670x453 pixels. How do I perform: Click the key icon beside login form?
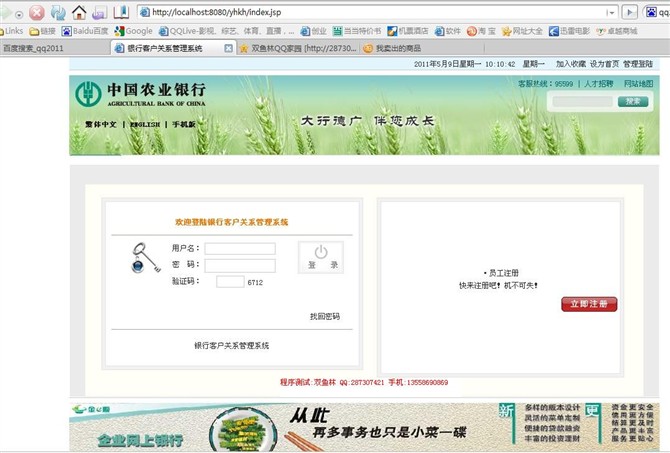[145, 258]
